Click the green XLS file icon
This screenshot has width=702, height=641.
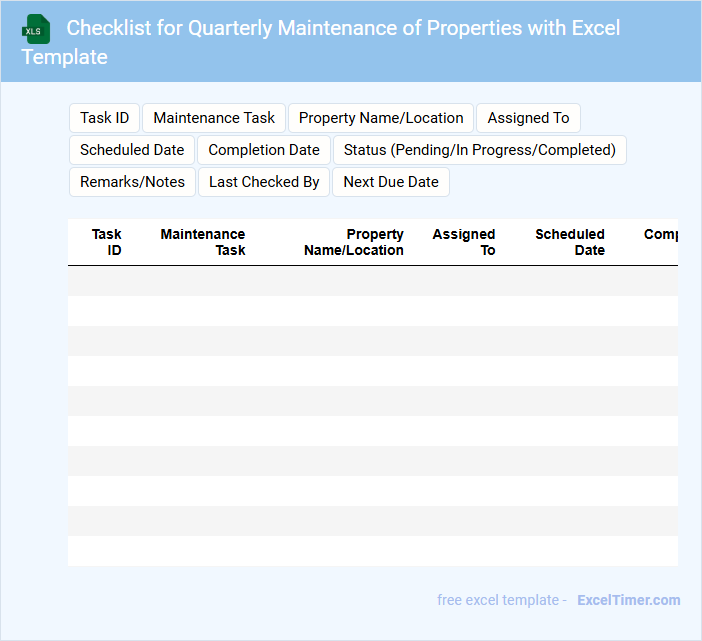click(36, 29)
